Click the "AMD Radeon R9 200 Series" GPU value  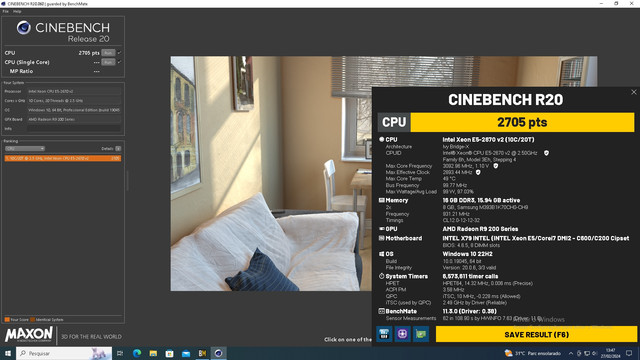(x=480, y=229)
